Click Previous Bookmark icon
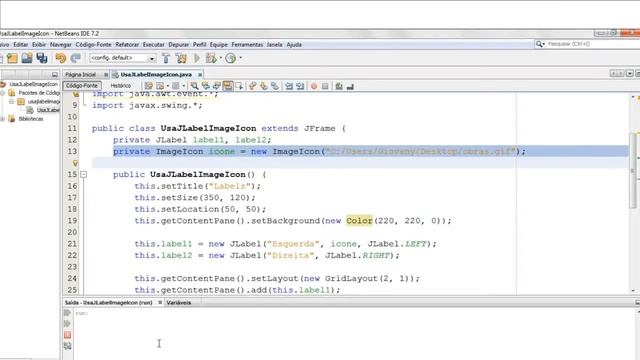 click(253, 86)
